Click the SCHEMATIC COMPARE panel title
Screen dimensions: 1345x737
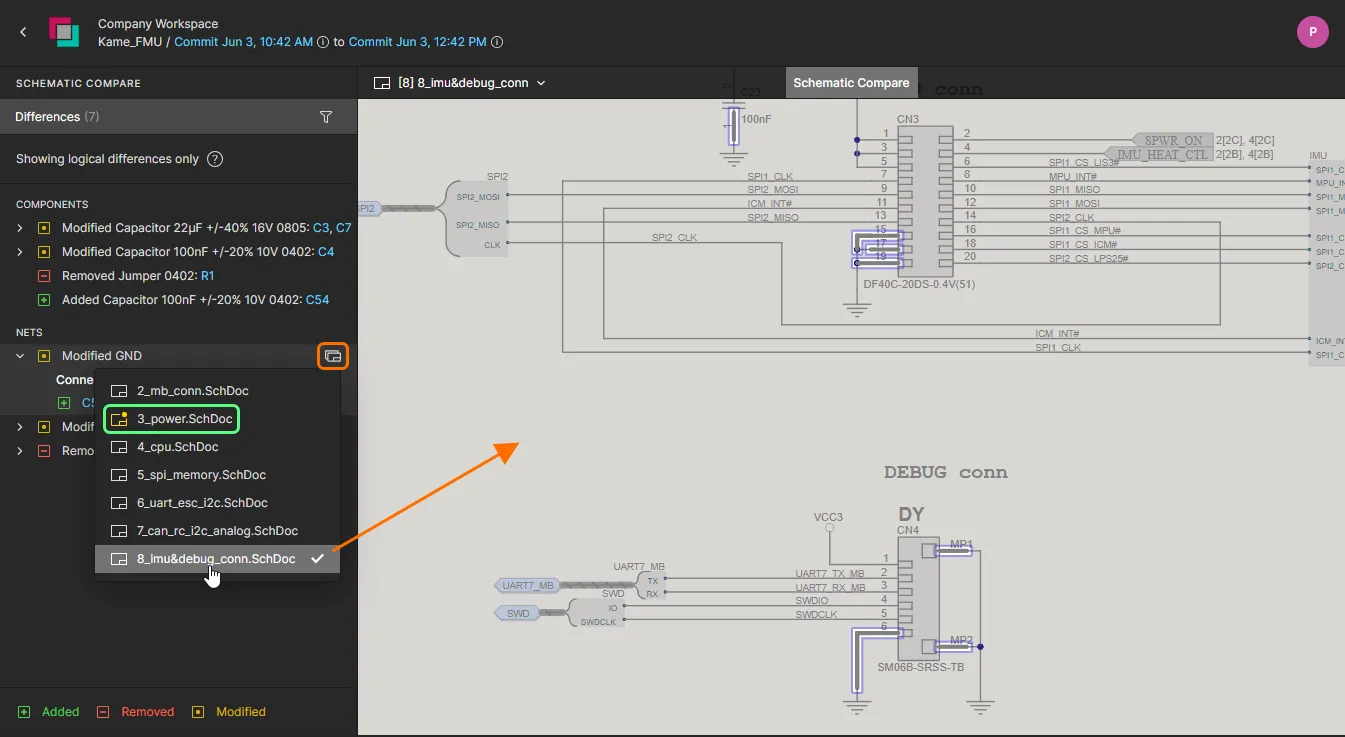[78, 83]
